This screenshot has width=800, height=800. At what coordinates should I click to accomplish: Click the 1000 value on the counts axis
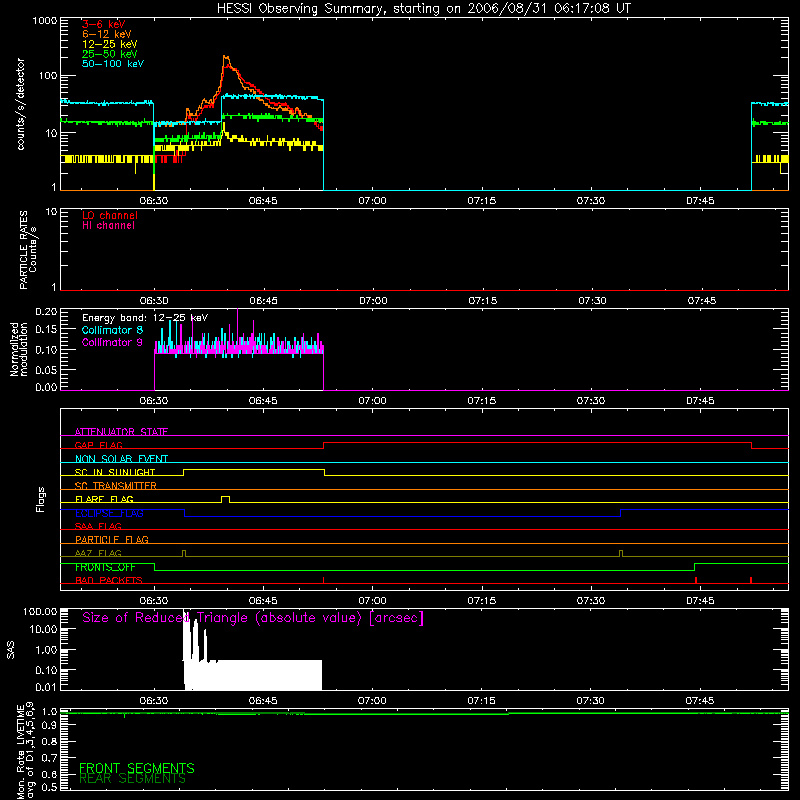45,21
